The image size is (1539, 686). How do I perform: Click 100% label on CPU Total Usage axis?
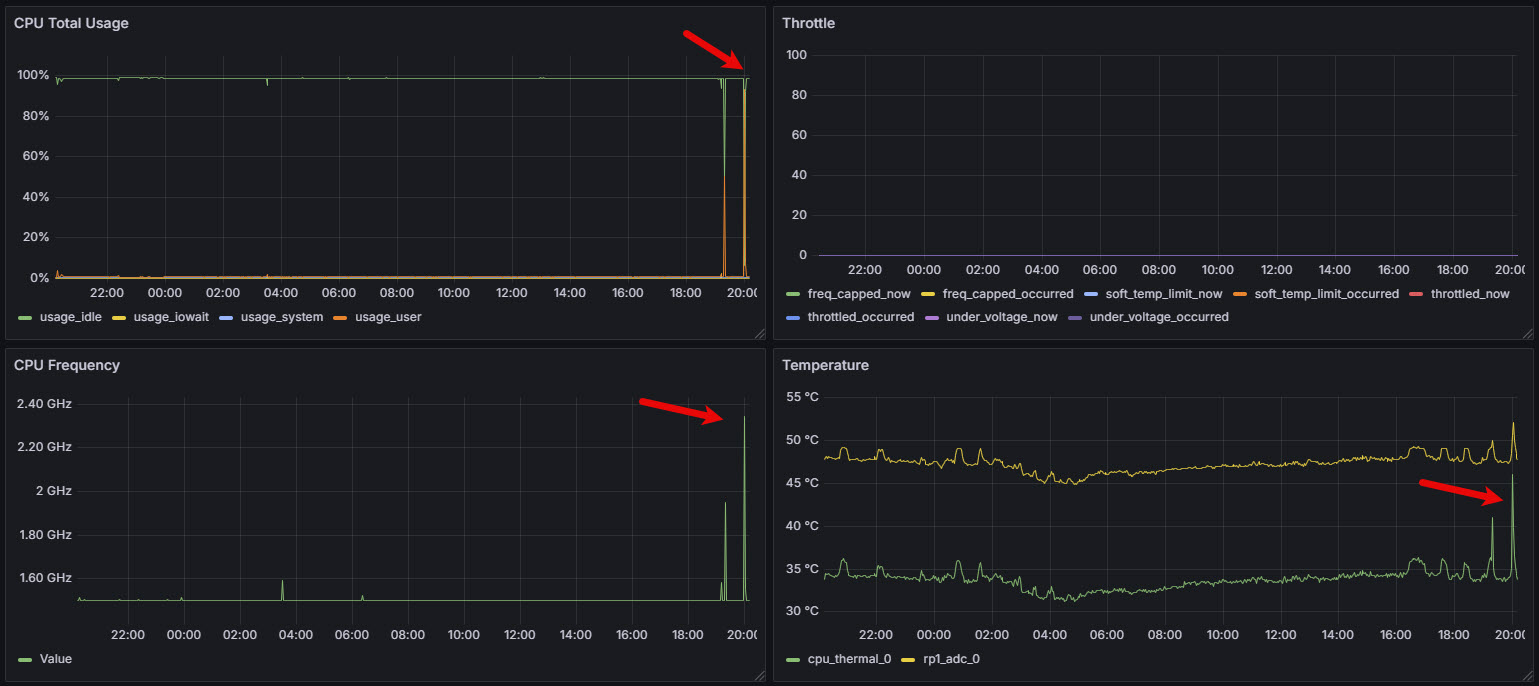33,75
